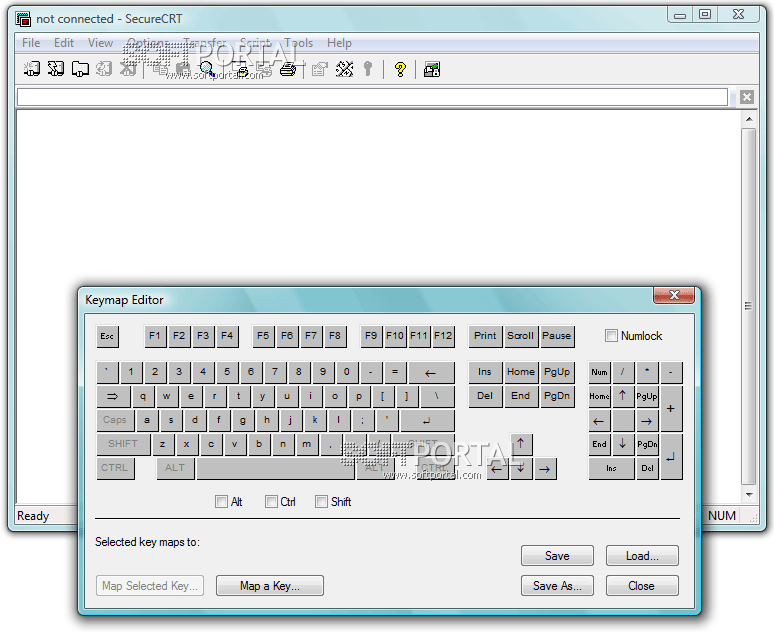Select the Print key on the keymap
The image size is (774, 632).
click(x=486, y=336)
